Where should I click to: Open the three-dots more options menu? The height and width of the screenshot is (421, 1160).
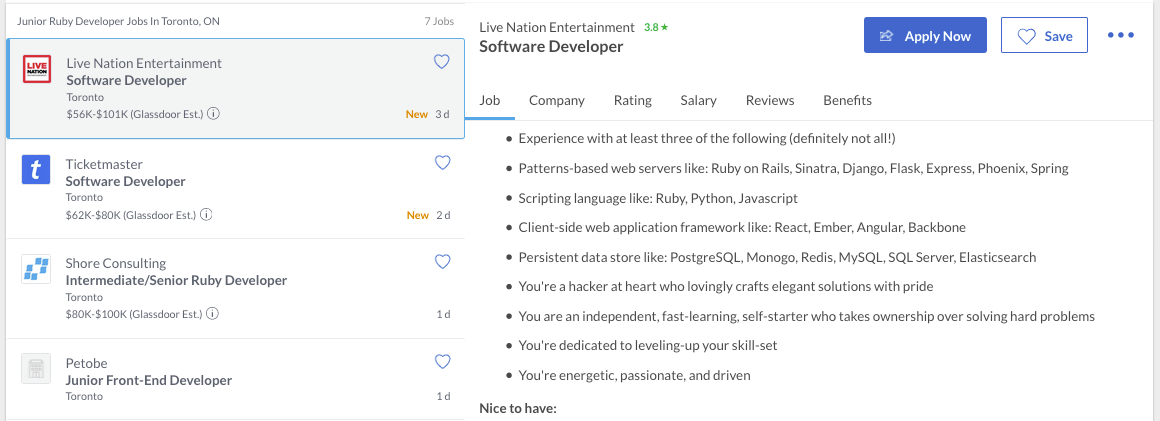[1121, 36]
